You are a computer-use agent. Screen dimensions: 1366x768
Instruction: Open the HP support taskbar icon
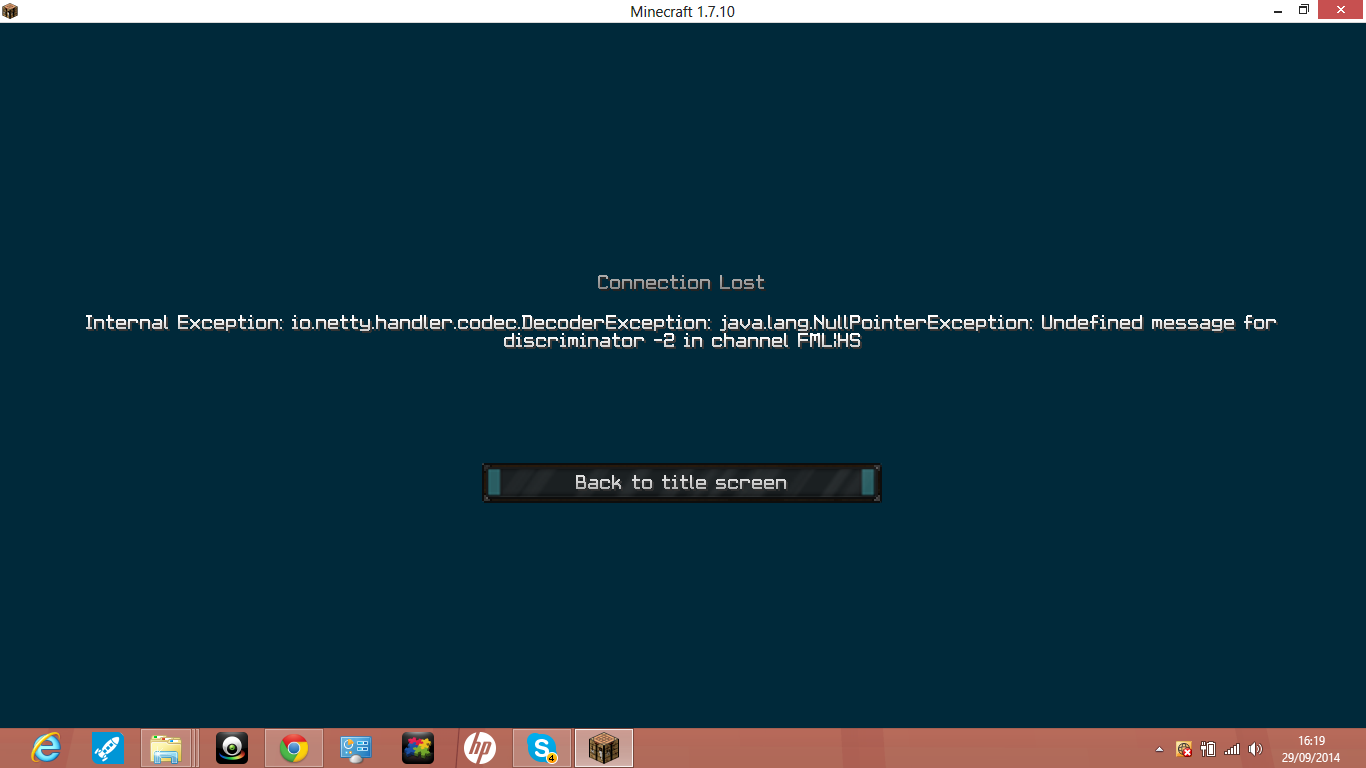pyautogui.click(x=480, y=748)
